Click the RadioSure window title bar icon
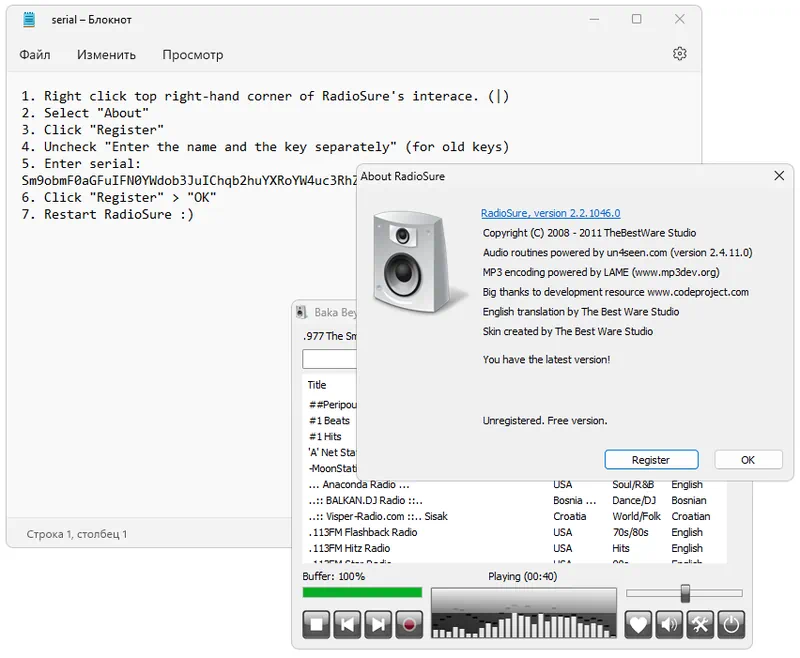The width and height of the screenshot is (800, 658). (302, 312)
